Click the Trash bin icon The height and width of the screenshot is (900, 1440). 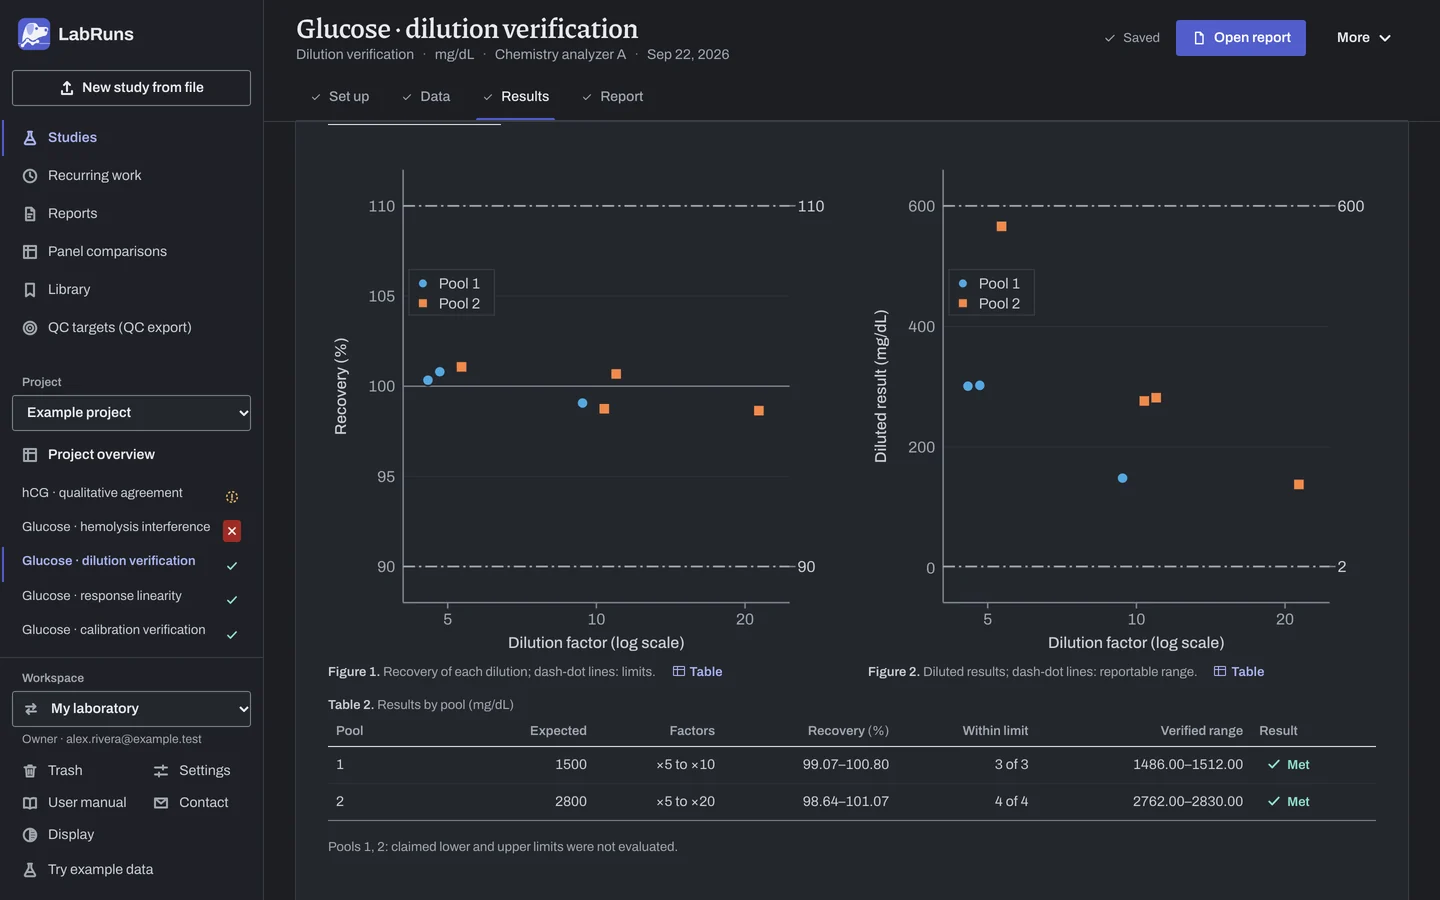click(30, 771)
